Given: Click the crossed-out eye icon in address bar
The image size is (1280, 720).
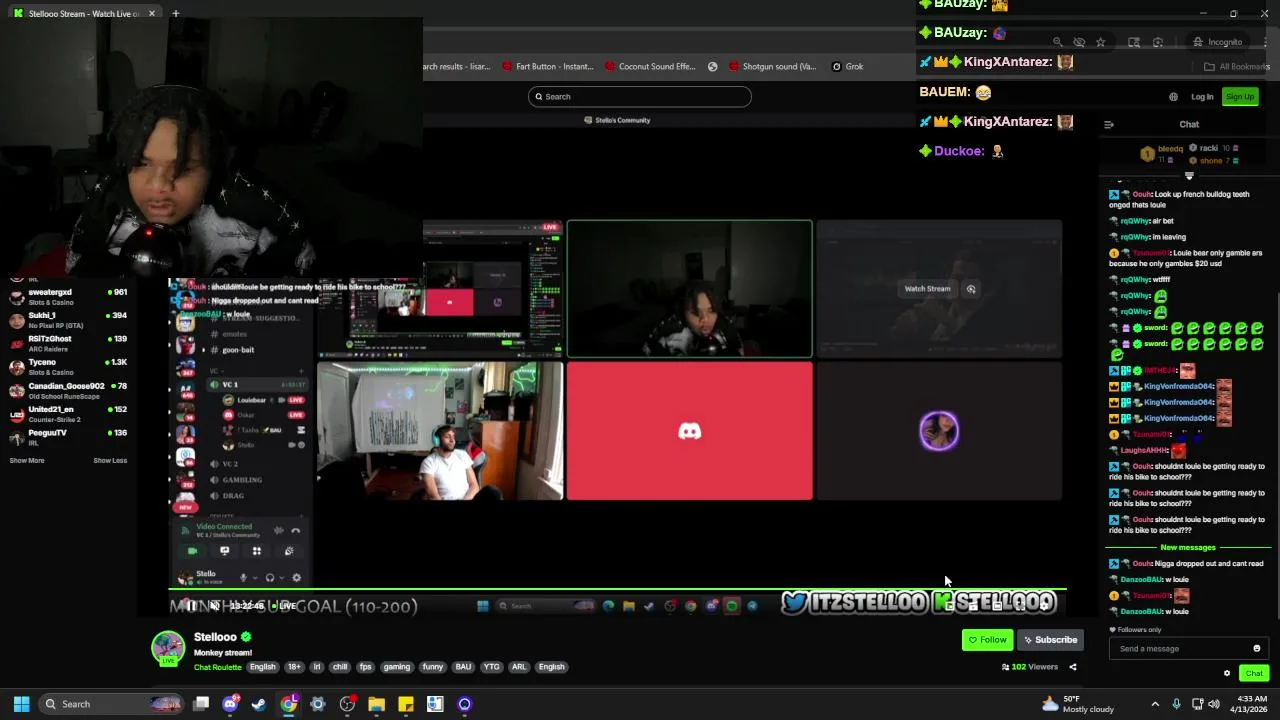Looking at the screenshot, I should 1079,42.
